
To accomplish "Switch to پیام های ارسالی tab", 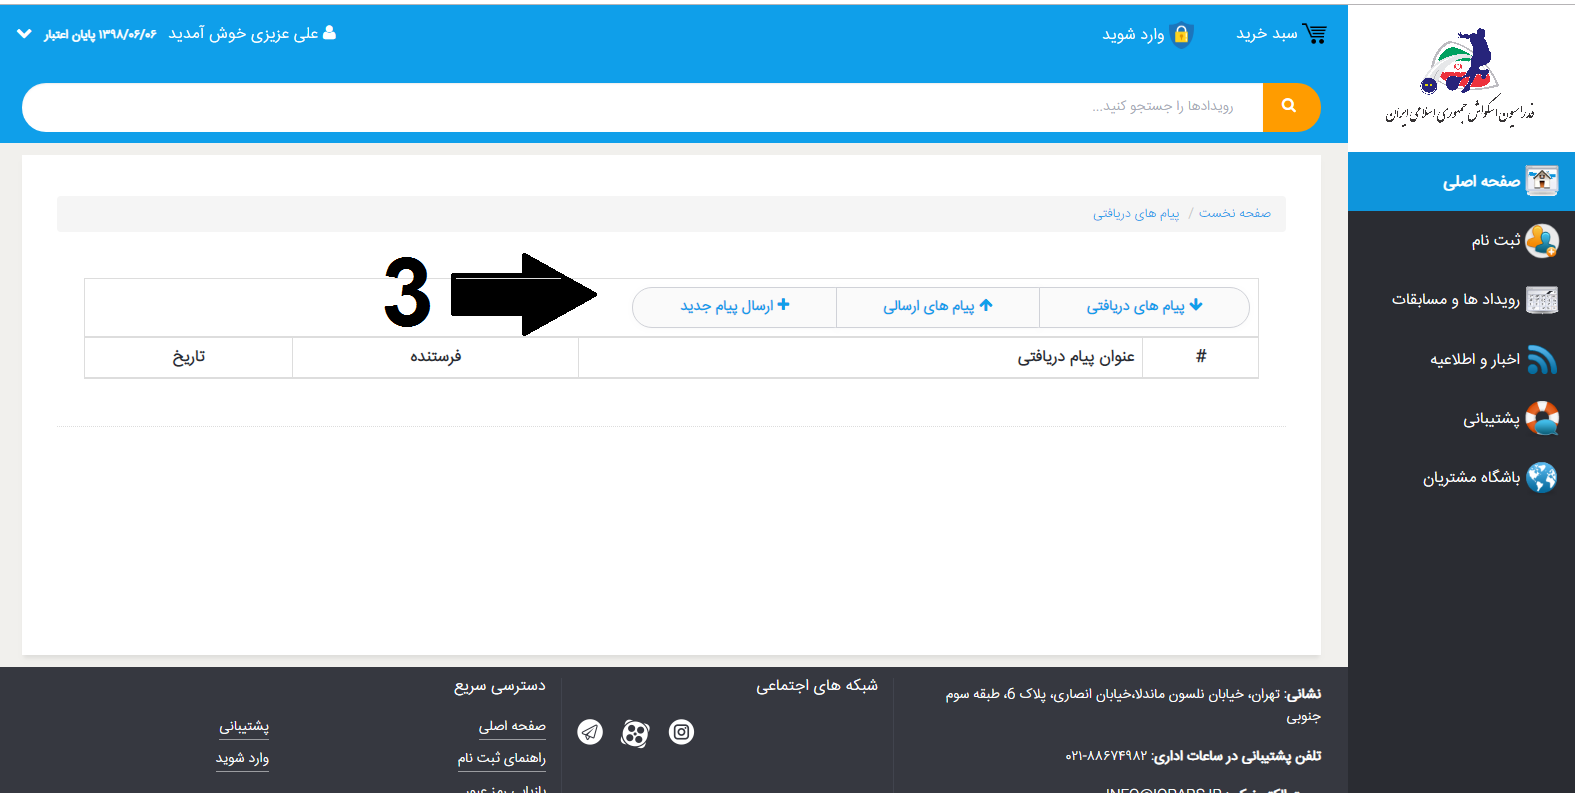I will [937, 307].
